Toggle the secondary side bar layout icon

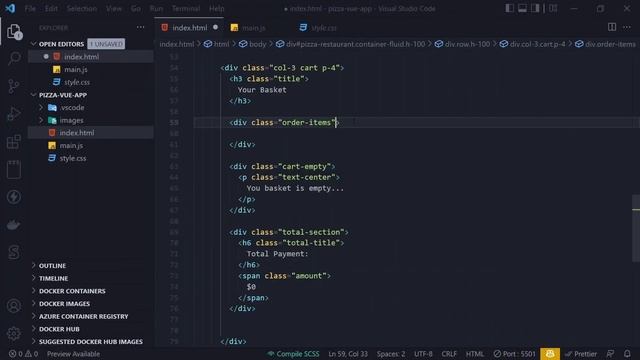535,8
